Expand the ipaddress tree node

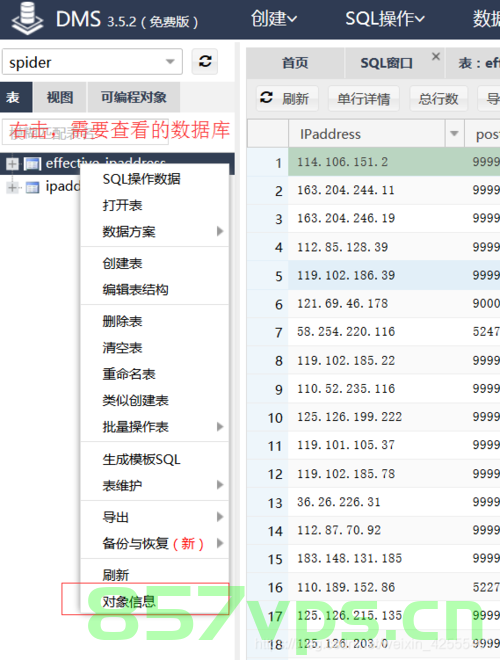click(12, 187)
